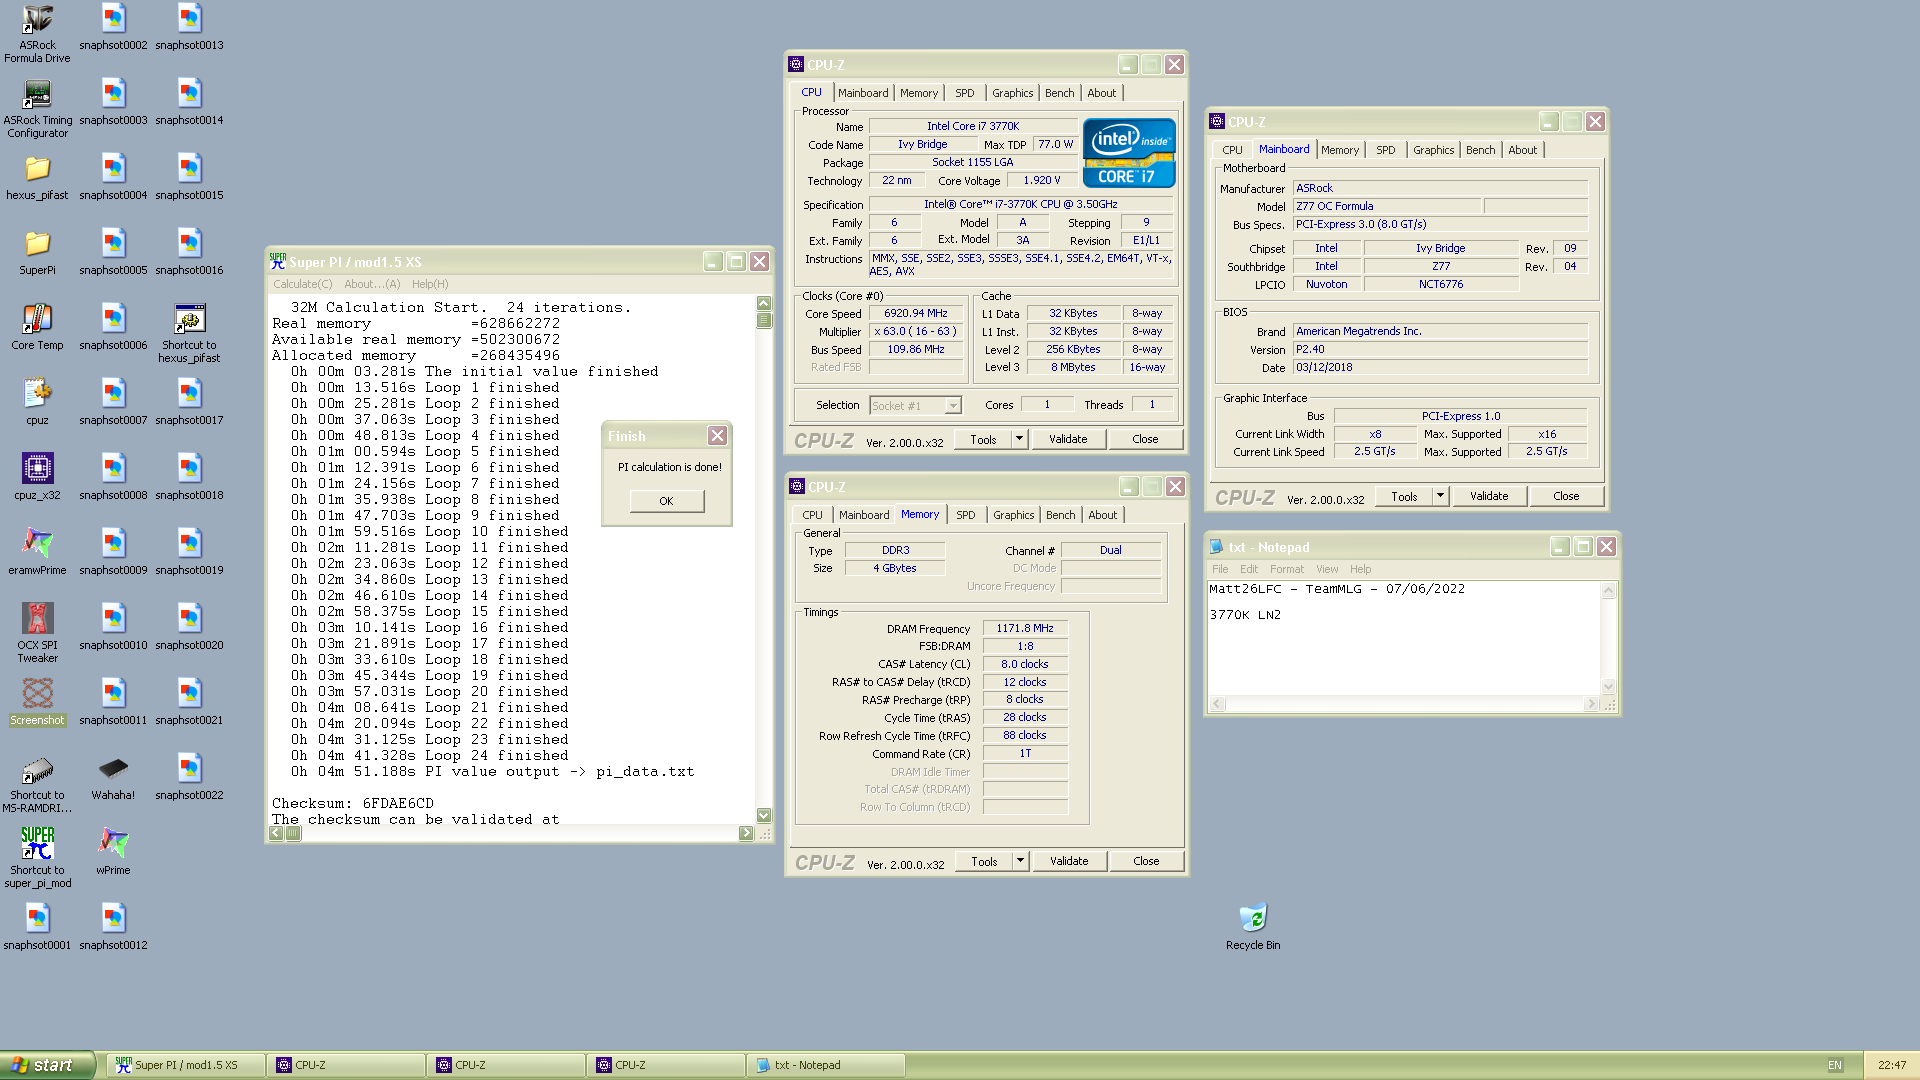Viewport: 1920px width, 1080px height.
Task: Switch to SPD tab in top CPU-Z window
Action: (964, 93)
